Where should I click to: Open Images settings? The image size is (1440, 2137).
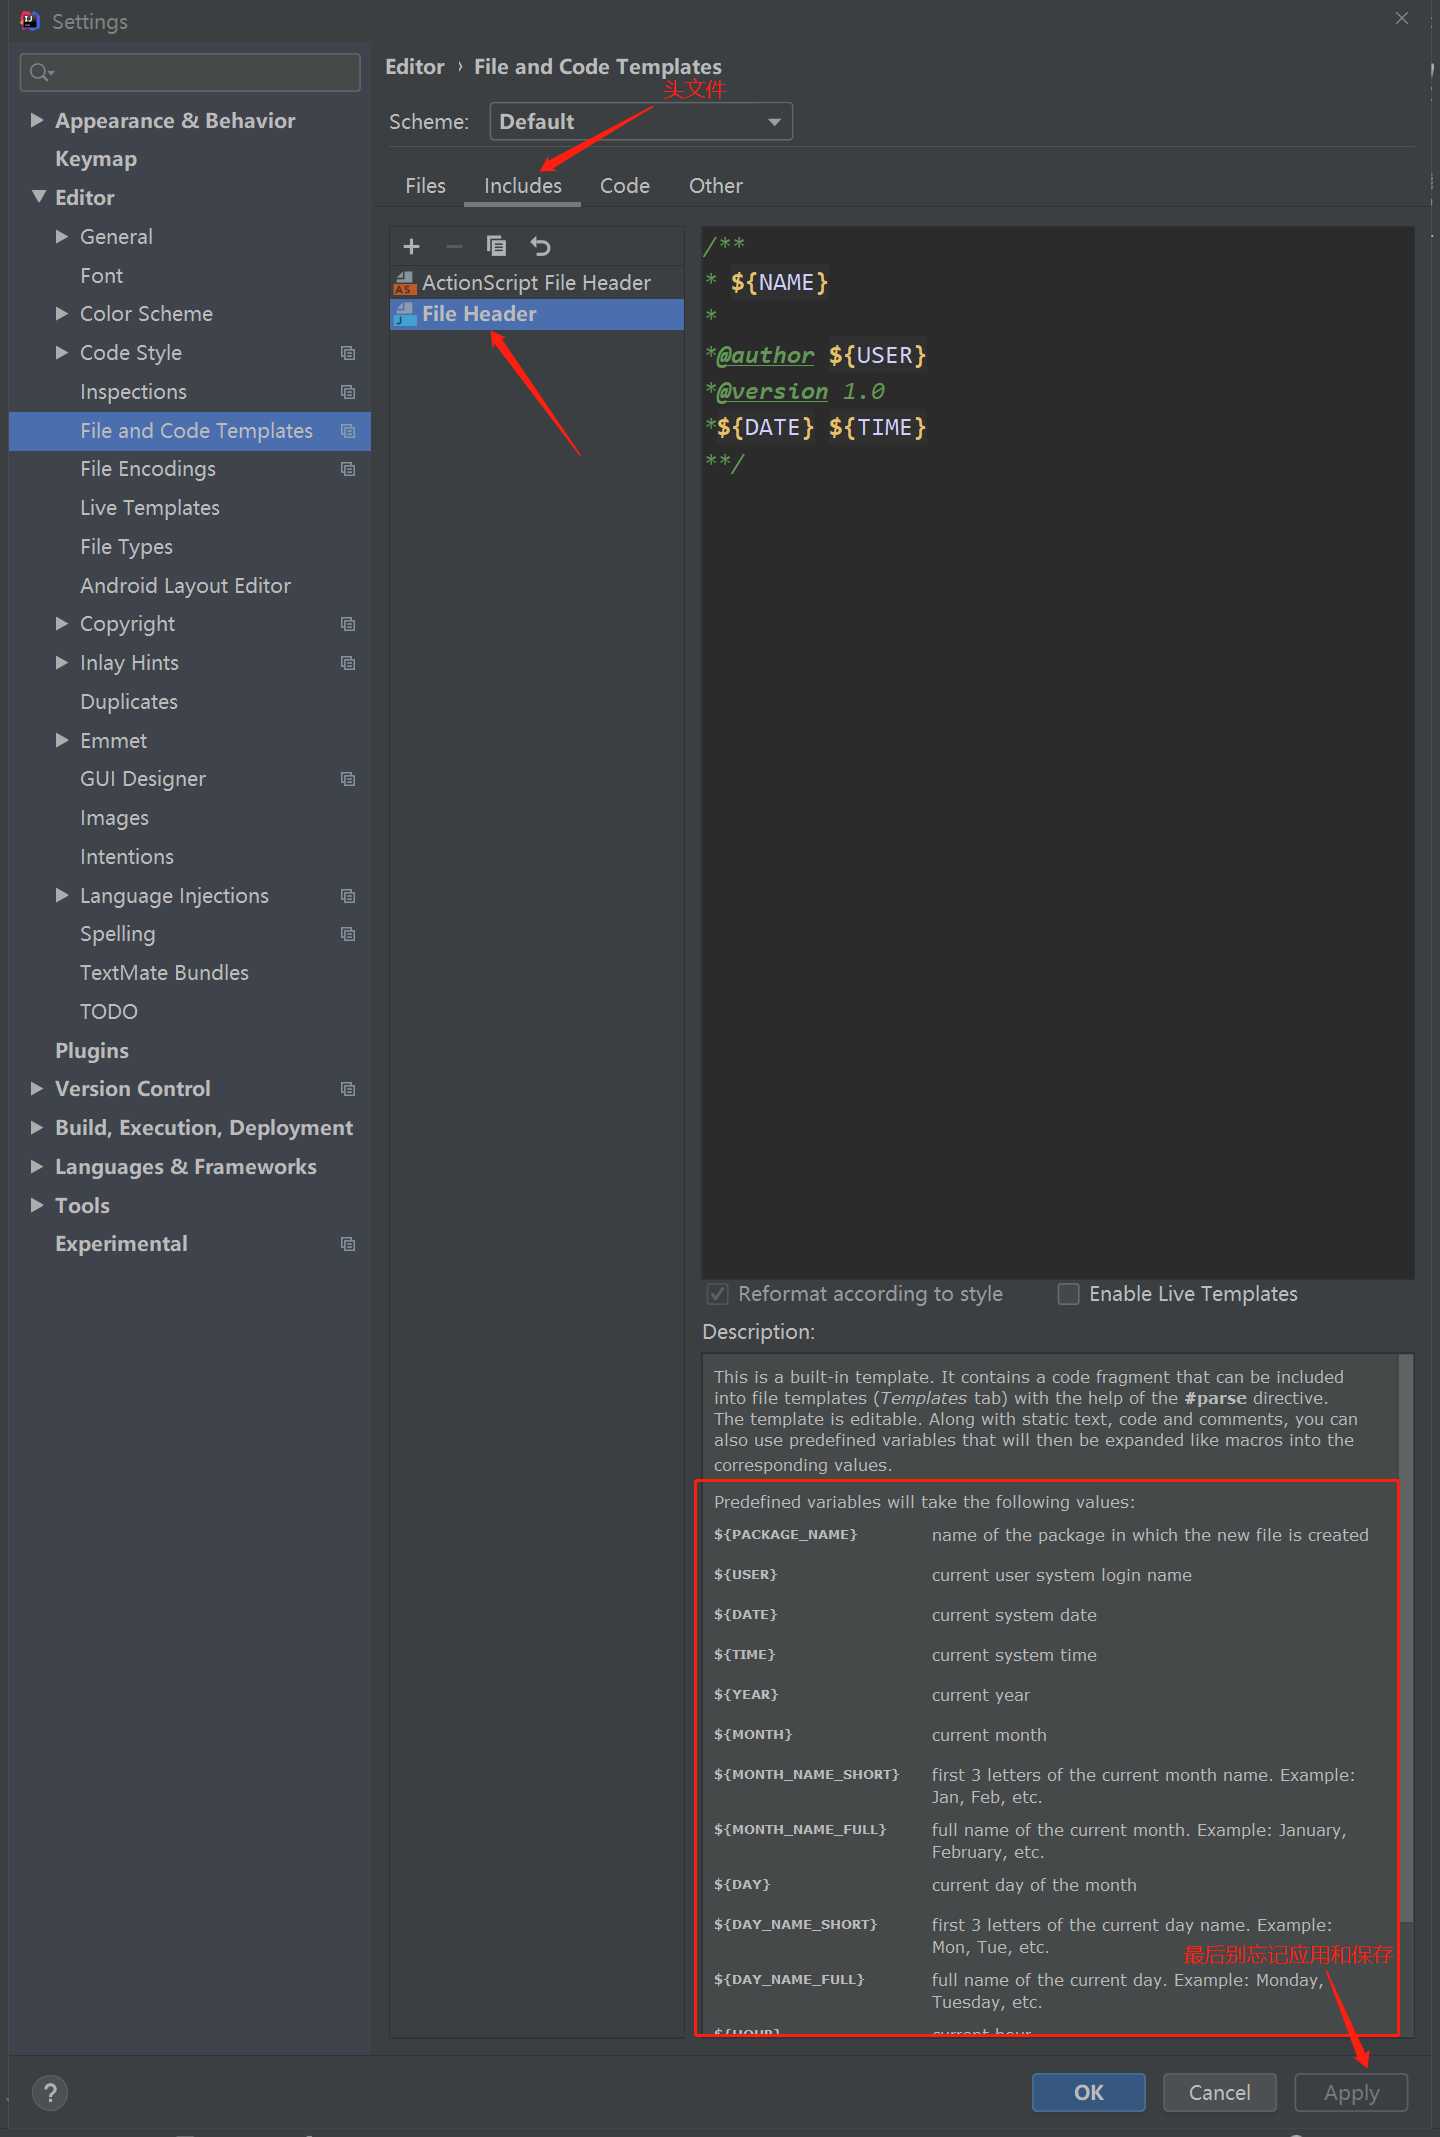point(114,818)
